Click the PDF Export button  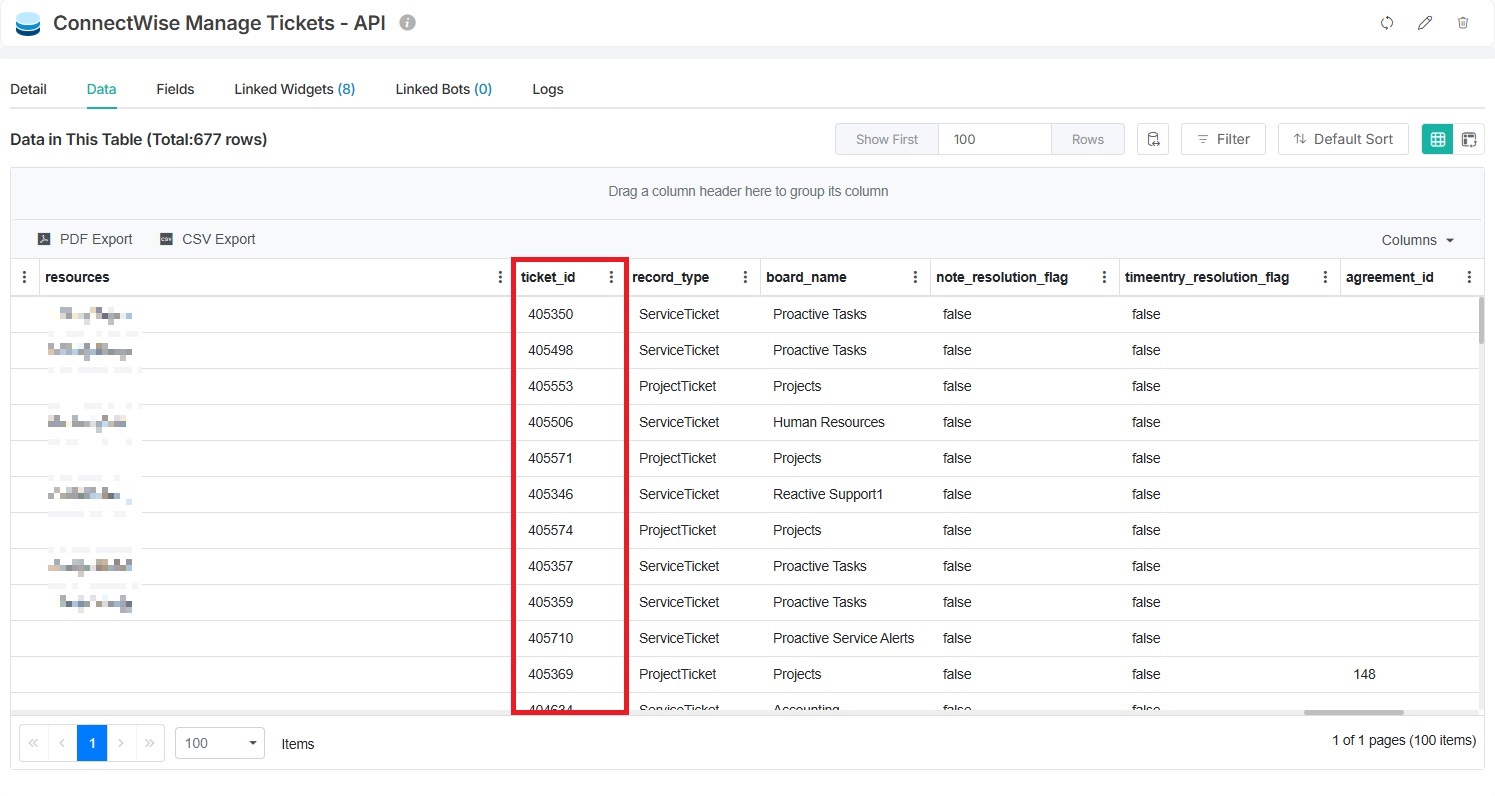(85, 239)
